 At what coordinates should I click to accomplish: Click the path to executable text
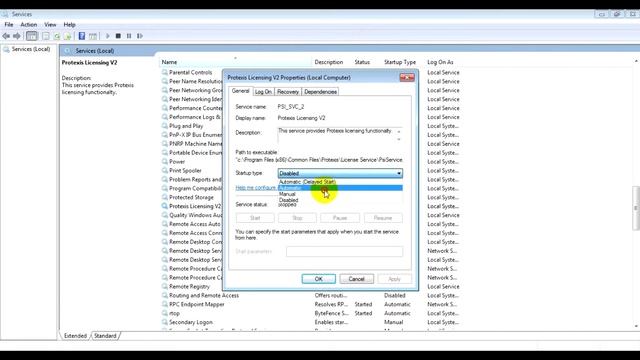pos(319,160)
